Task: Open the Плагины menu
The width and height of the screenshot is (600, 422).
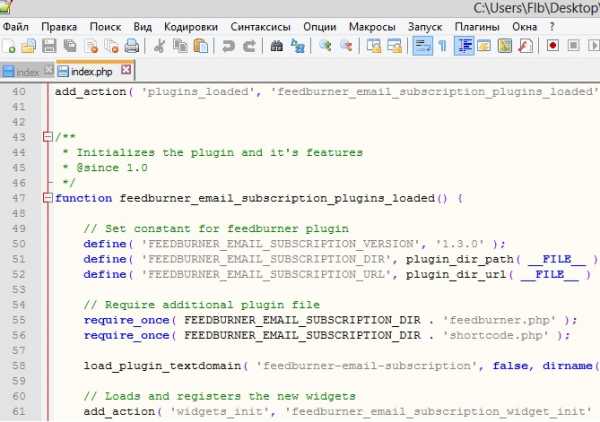Action: tap(477, 25)
